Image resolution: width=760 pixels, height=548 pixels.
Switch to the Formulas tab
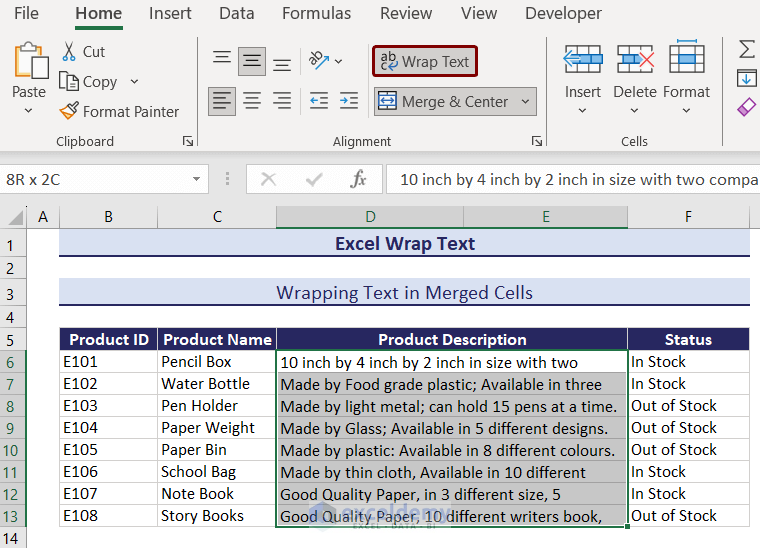tap(317, 14)
